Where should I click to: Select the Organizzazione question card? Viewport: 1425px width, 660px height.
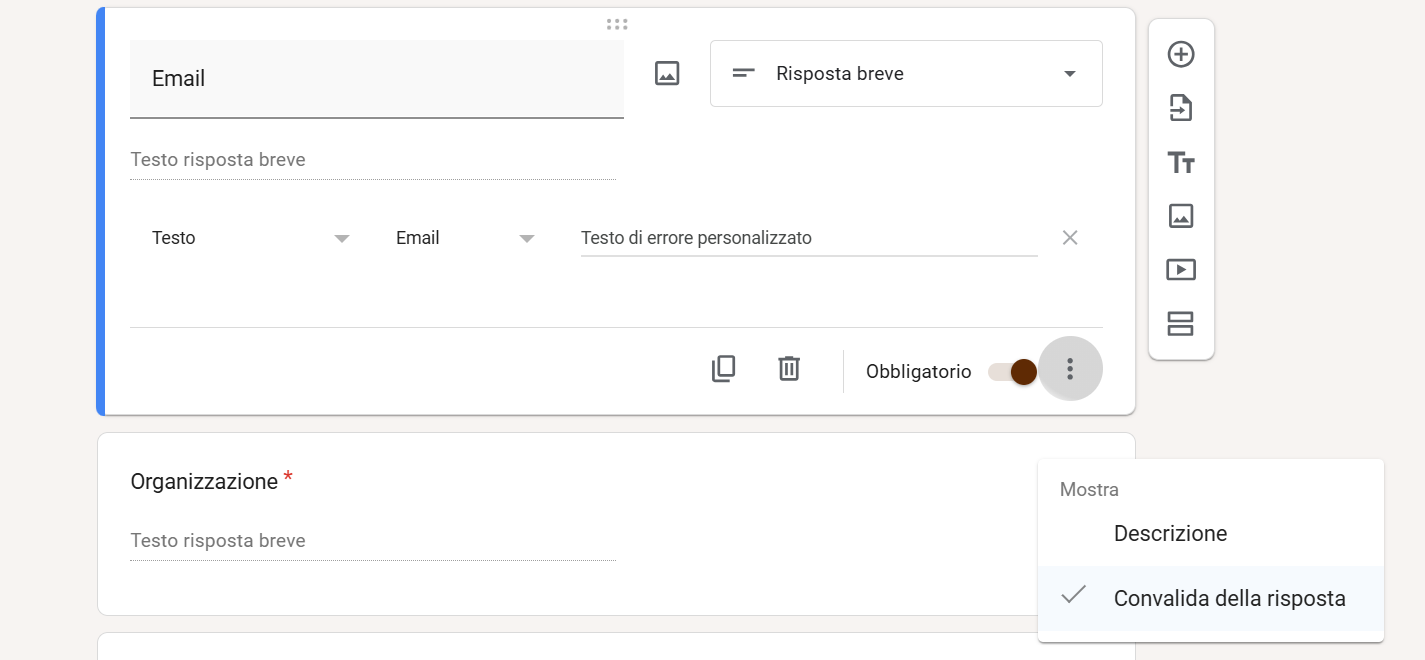point(616,524)
